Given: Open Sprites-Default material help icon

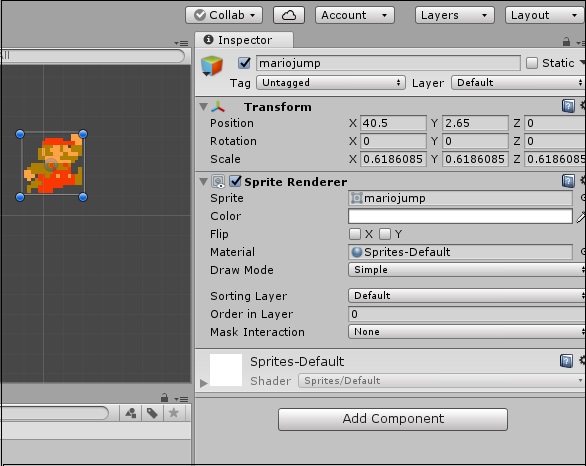Looking at the screenshot, I should pos(566,361).
